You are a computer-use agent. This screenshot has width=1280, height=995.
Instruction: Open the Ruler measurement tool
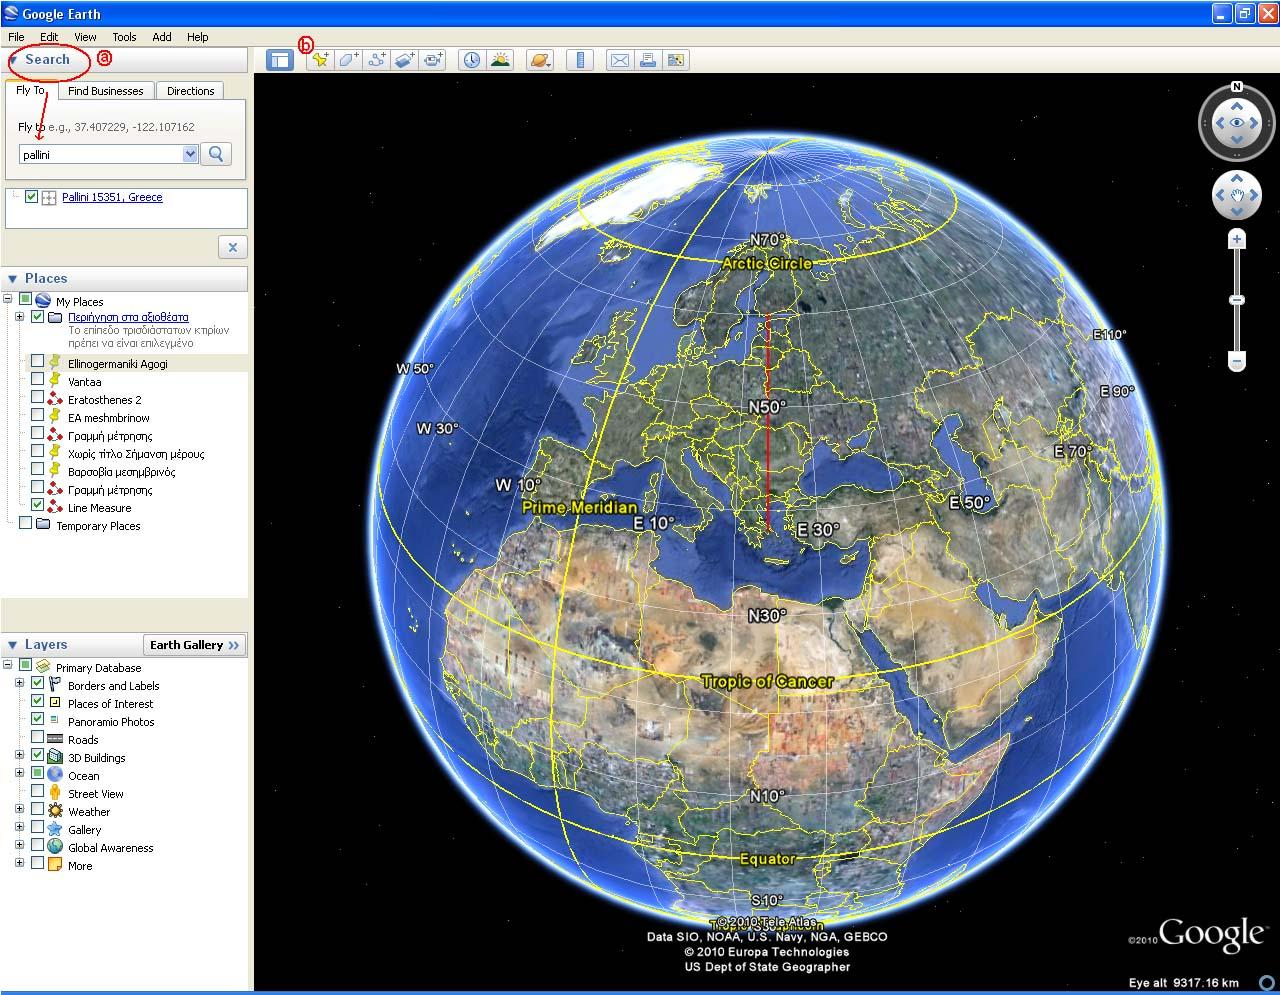[580, 60]
